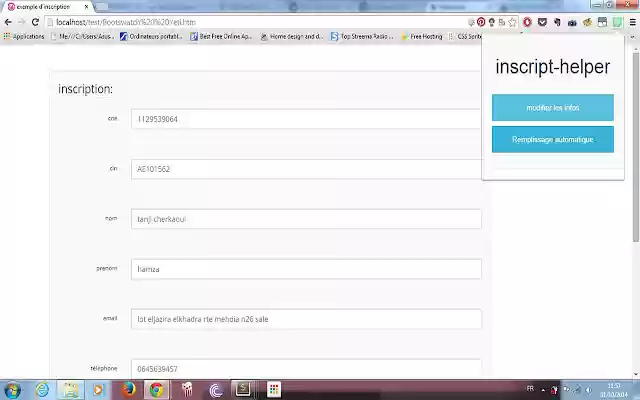
Task: Click the localhost address bar
Action: click(x=257, y=22)
